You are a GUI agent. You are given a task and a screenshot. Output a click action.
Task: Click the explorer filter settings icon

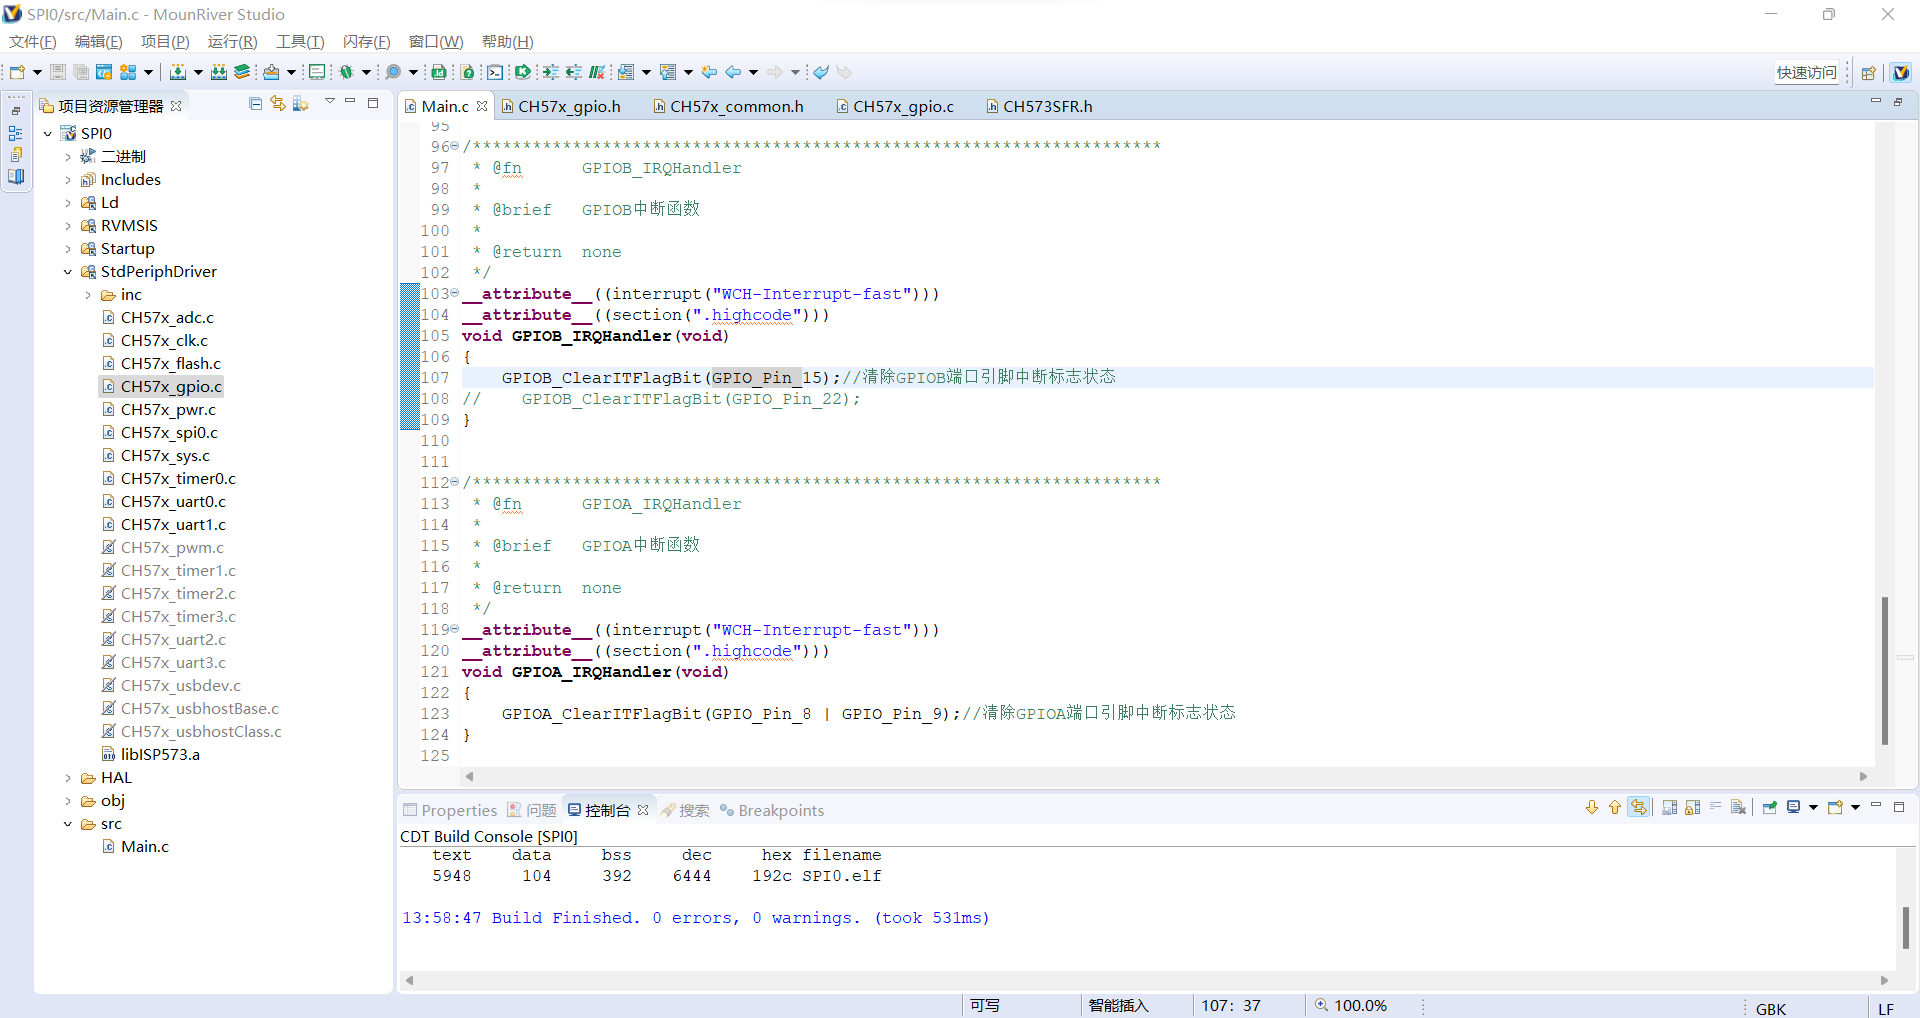point(300,104)
